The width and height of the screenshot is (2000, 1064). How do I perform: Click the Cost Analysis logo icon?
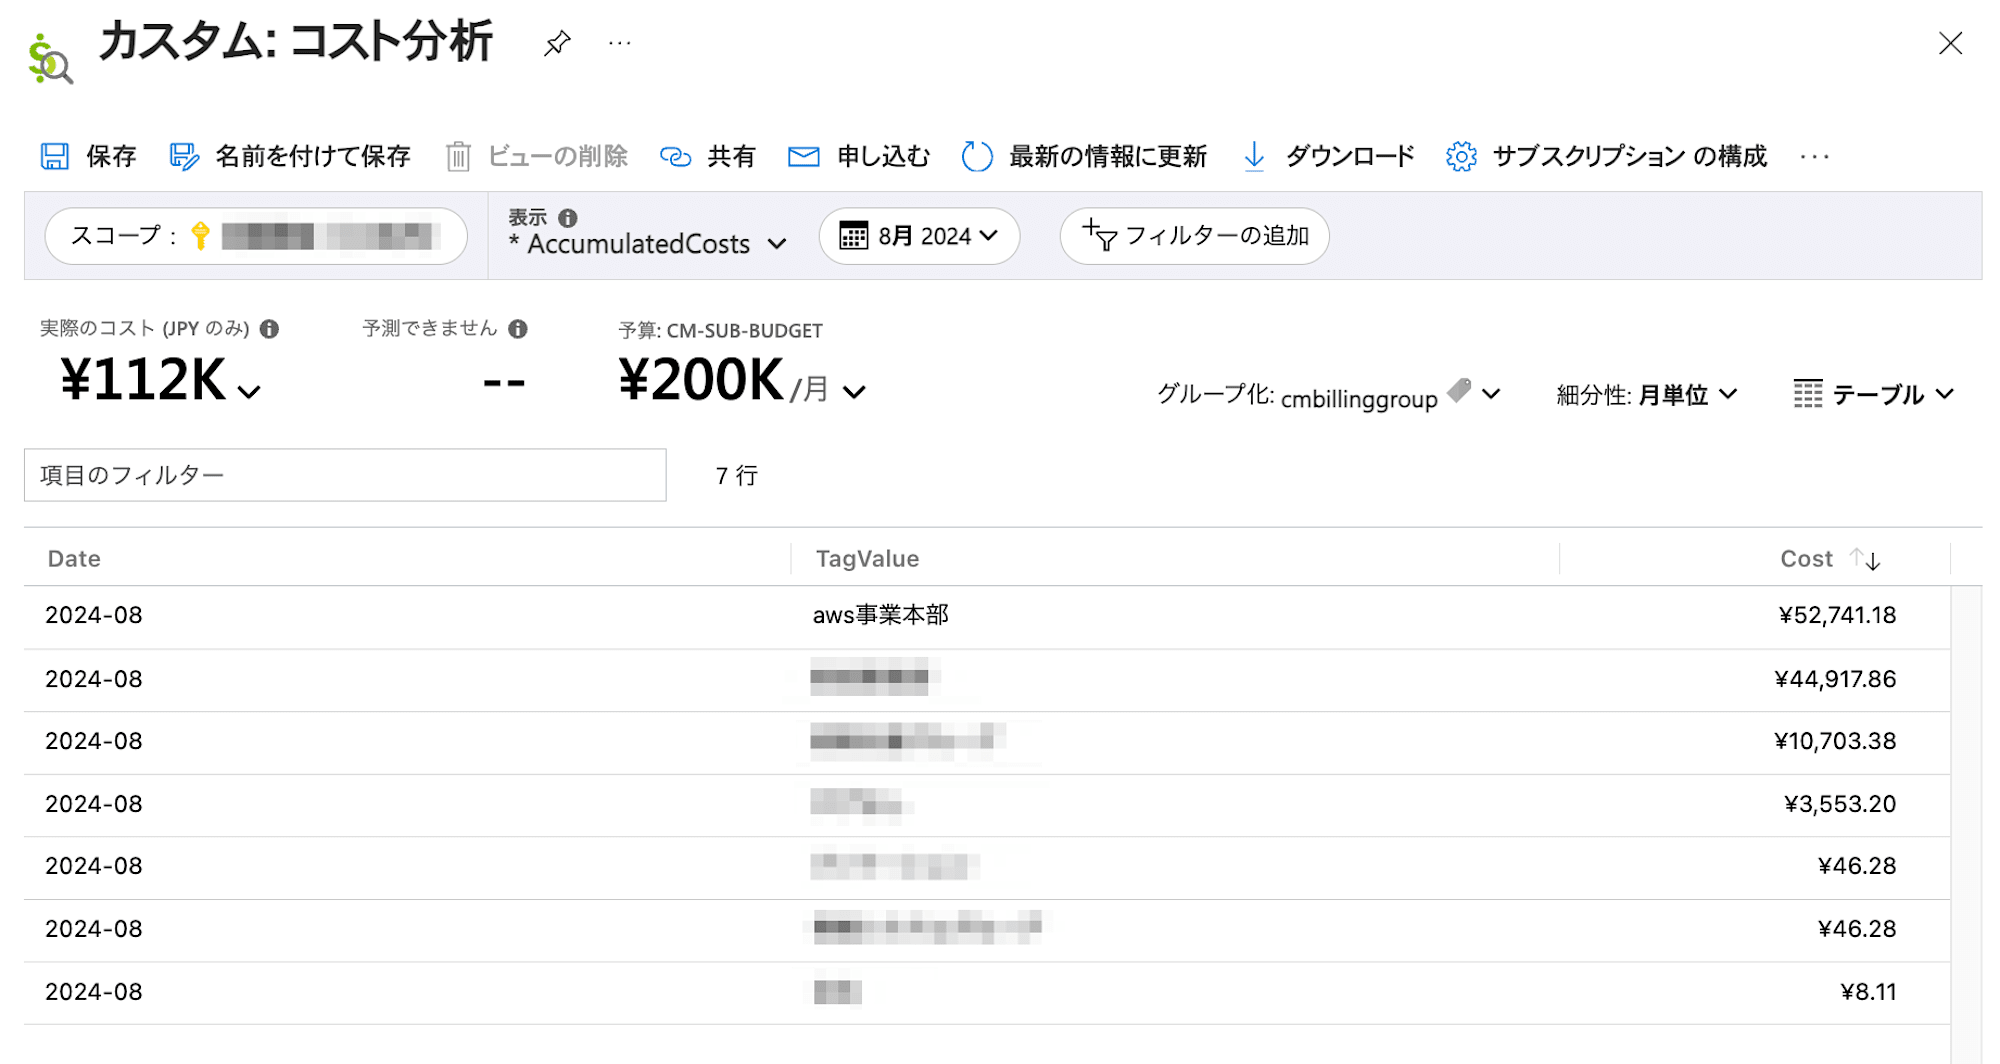[50, 59]
